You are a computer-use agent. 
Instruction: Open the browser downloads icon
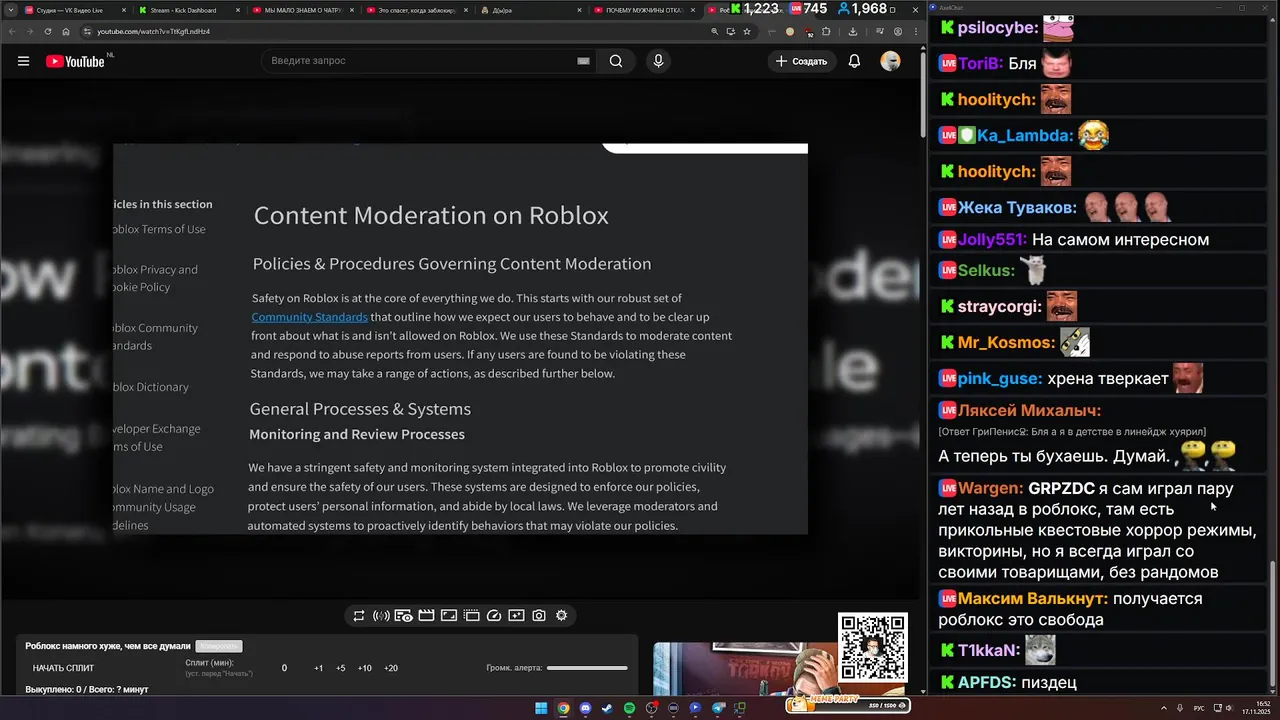tap(853, 31)
